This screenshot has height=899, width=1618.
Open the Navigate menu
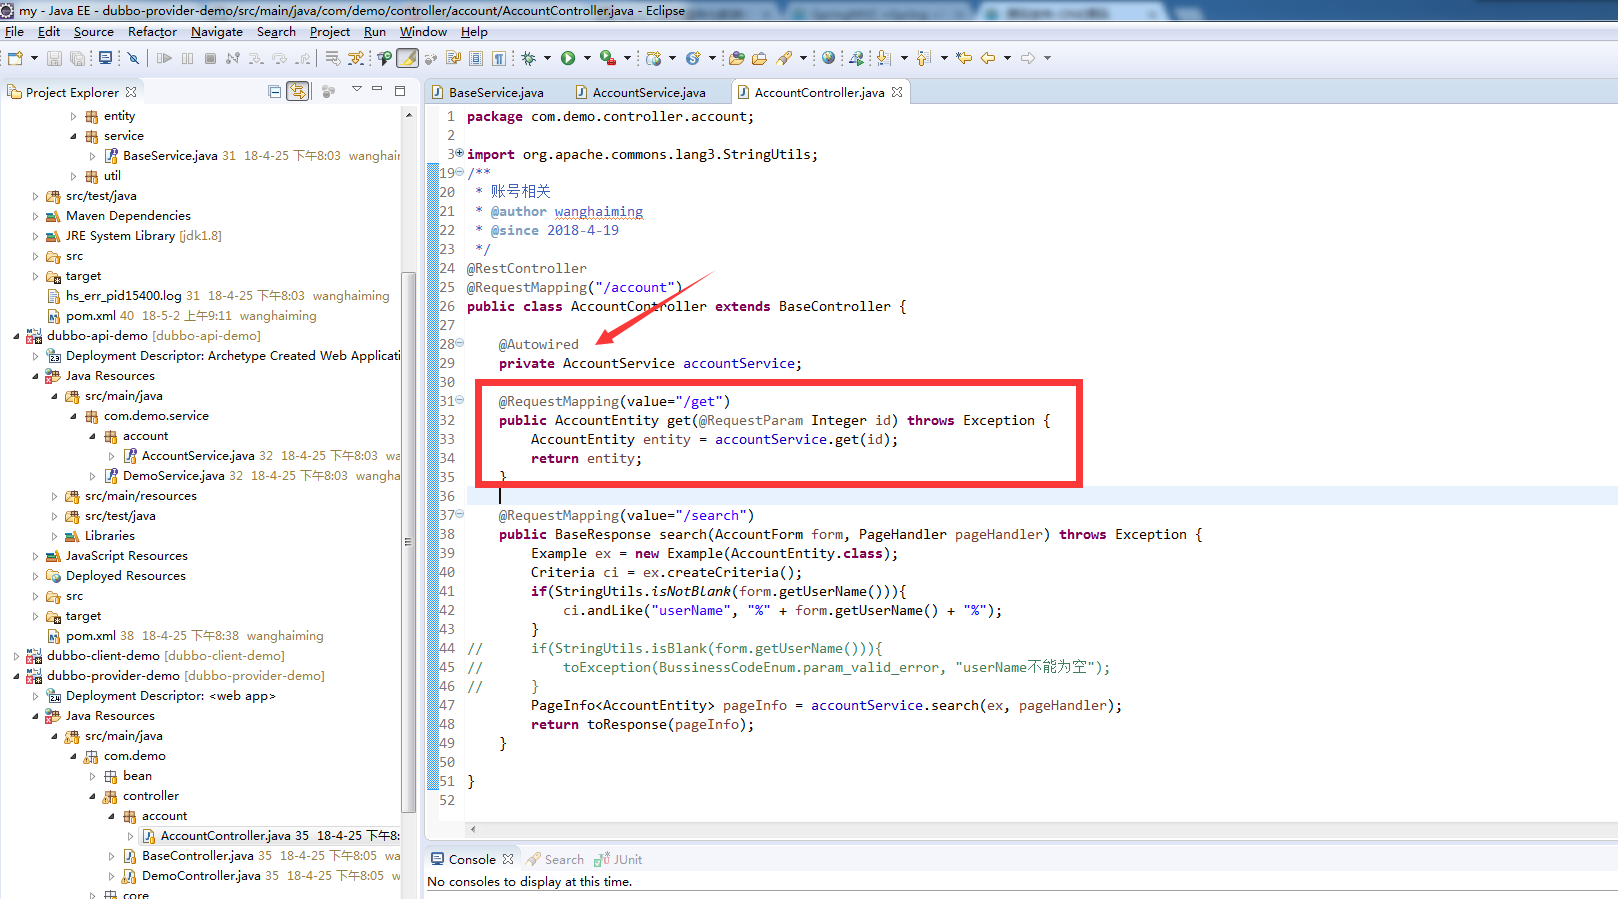pos(217,32)
